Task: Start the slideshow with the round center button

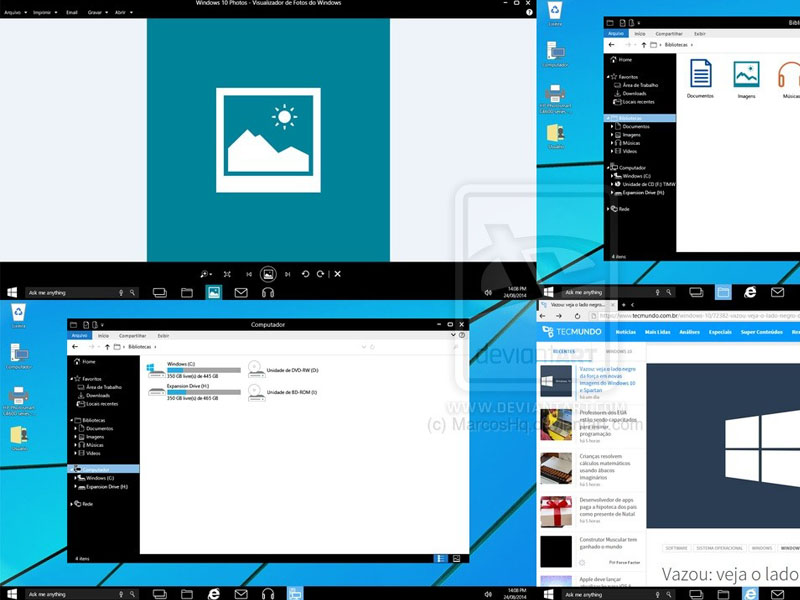Action: [x=268, y=274]
